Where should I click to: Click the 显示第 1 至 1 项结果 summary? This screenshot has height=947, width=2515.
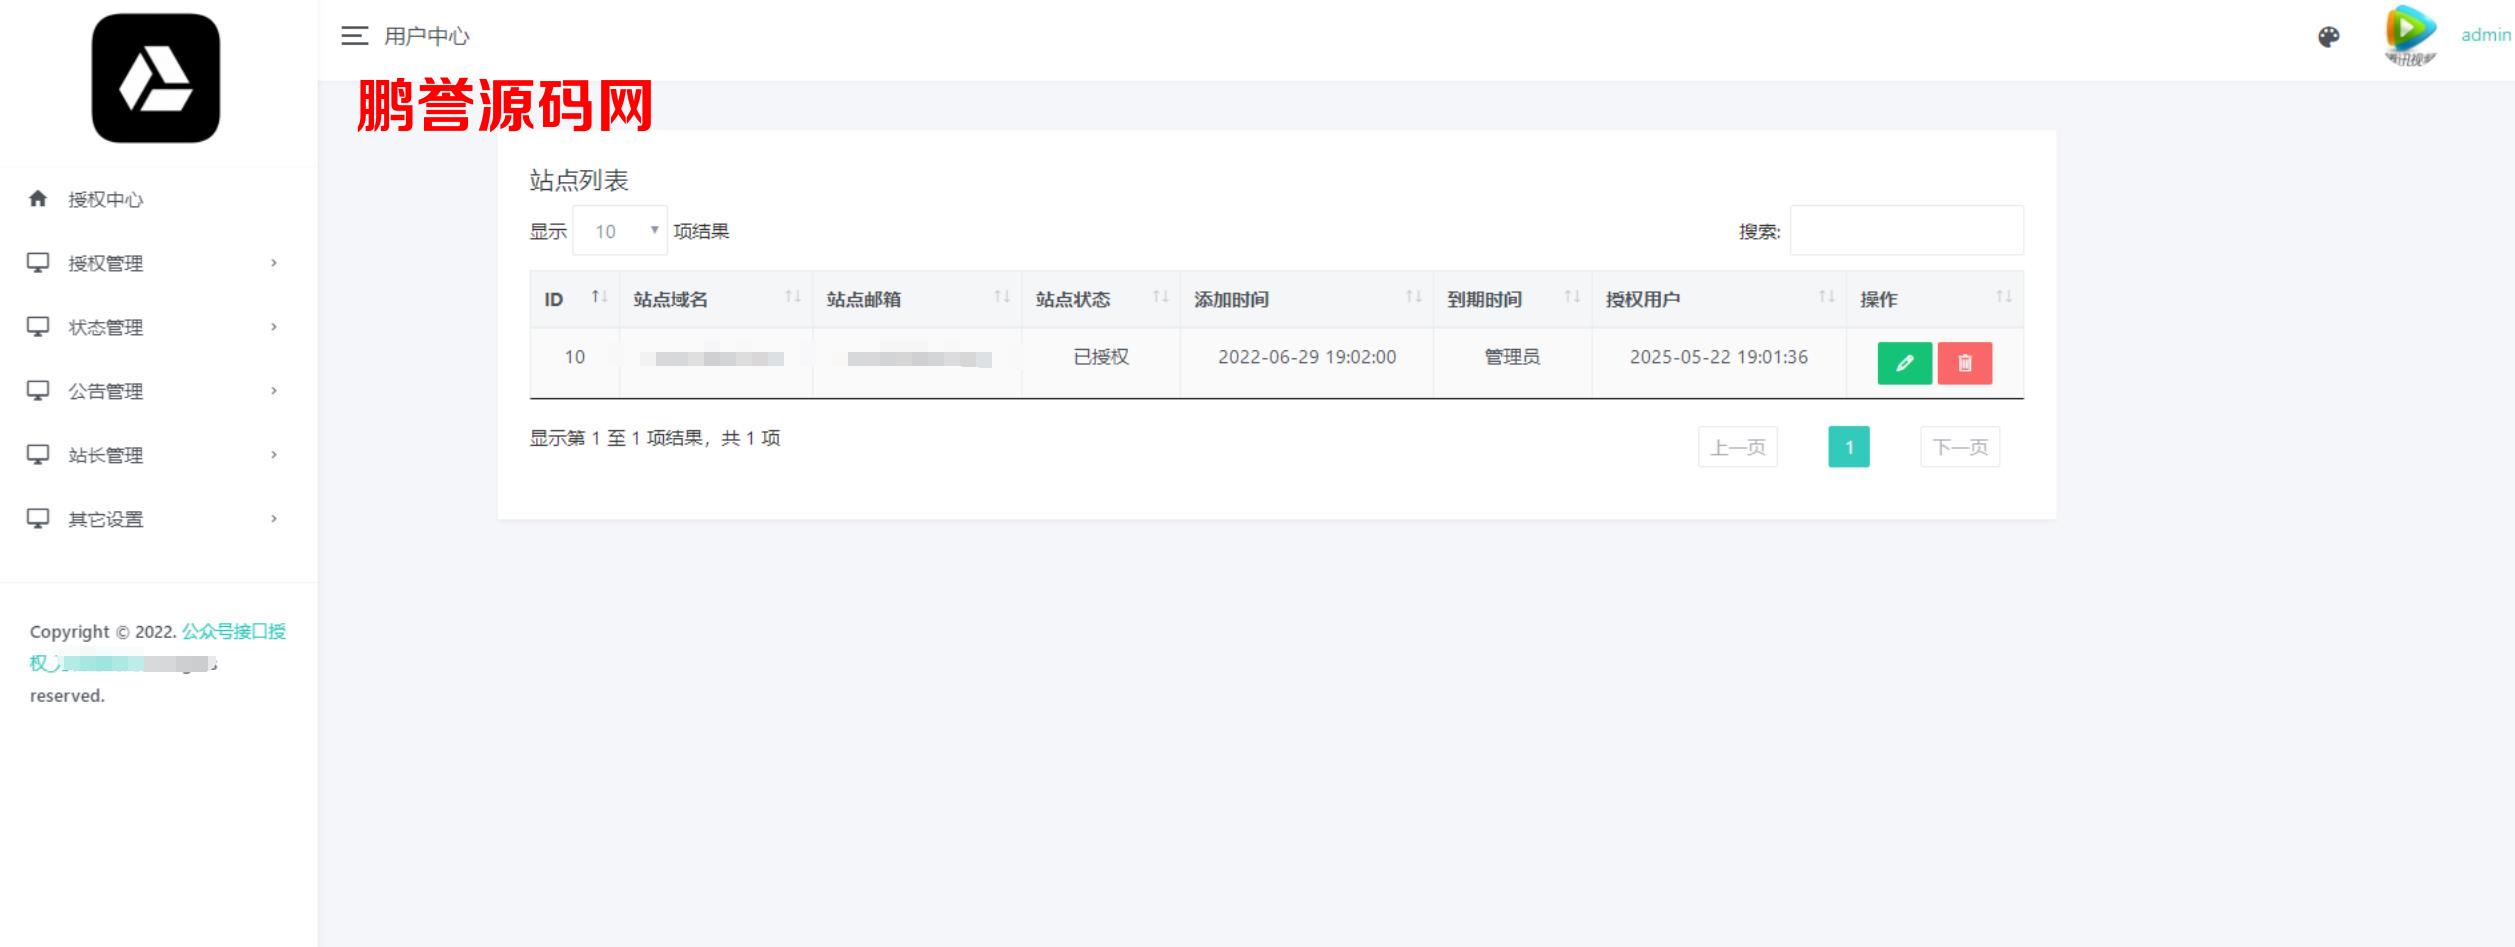click(655, 438)
